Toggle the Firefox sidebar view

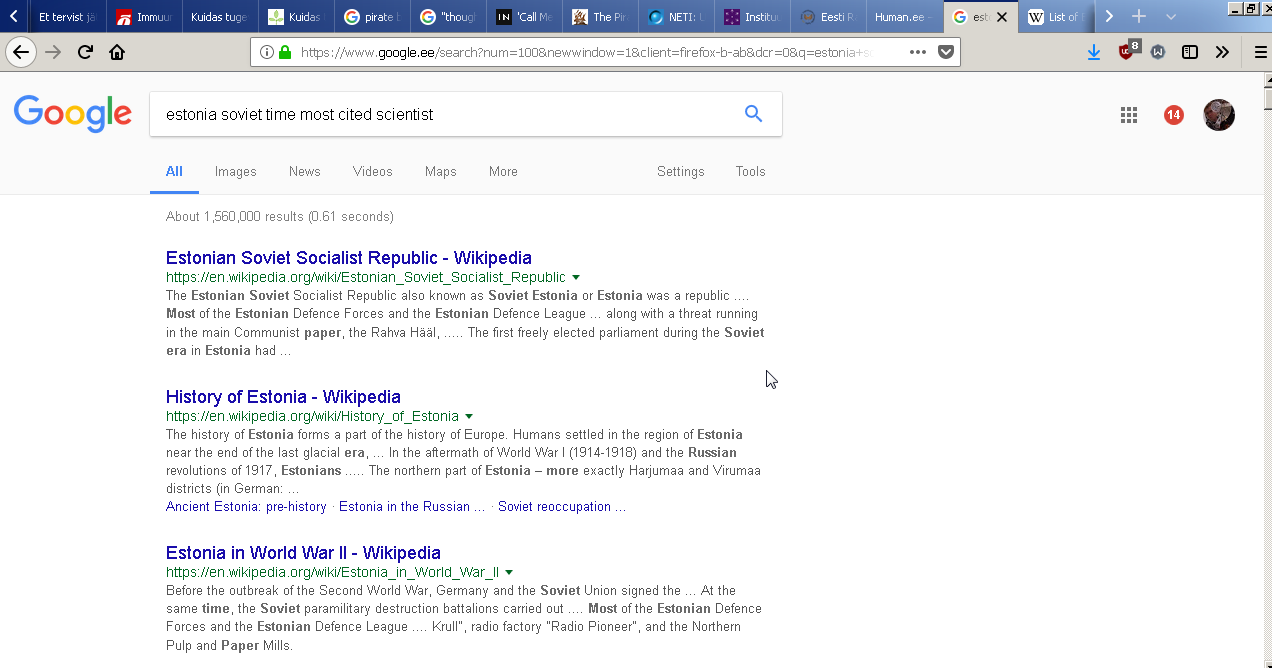(1190, 52)
